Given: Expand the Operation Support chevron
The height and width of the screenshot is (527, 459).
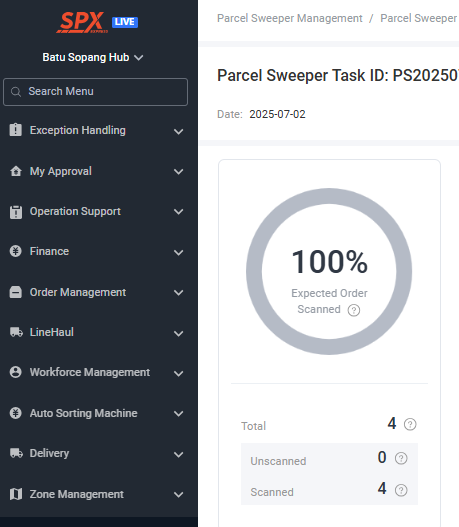Looking at the screenshot, I should click(x=178, y=211).
